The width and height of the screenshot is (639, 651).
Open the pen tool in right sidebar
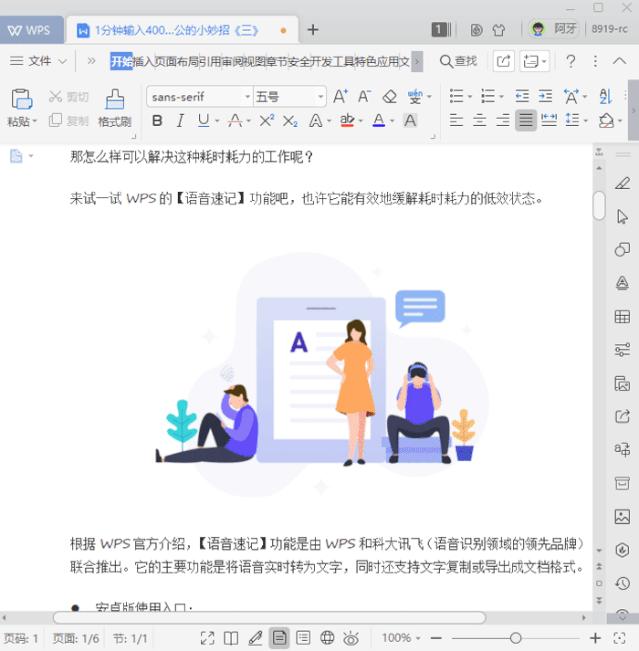622,183
